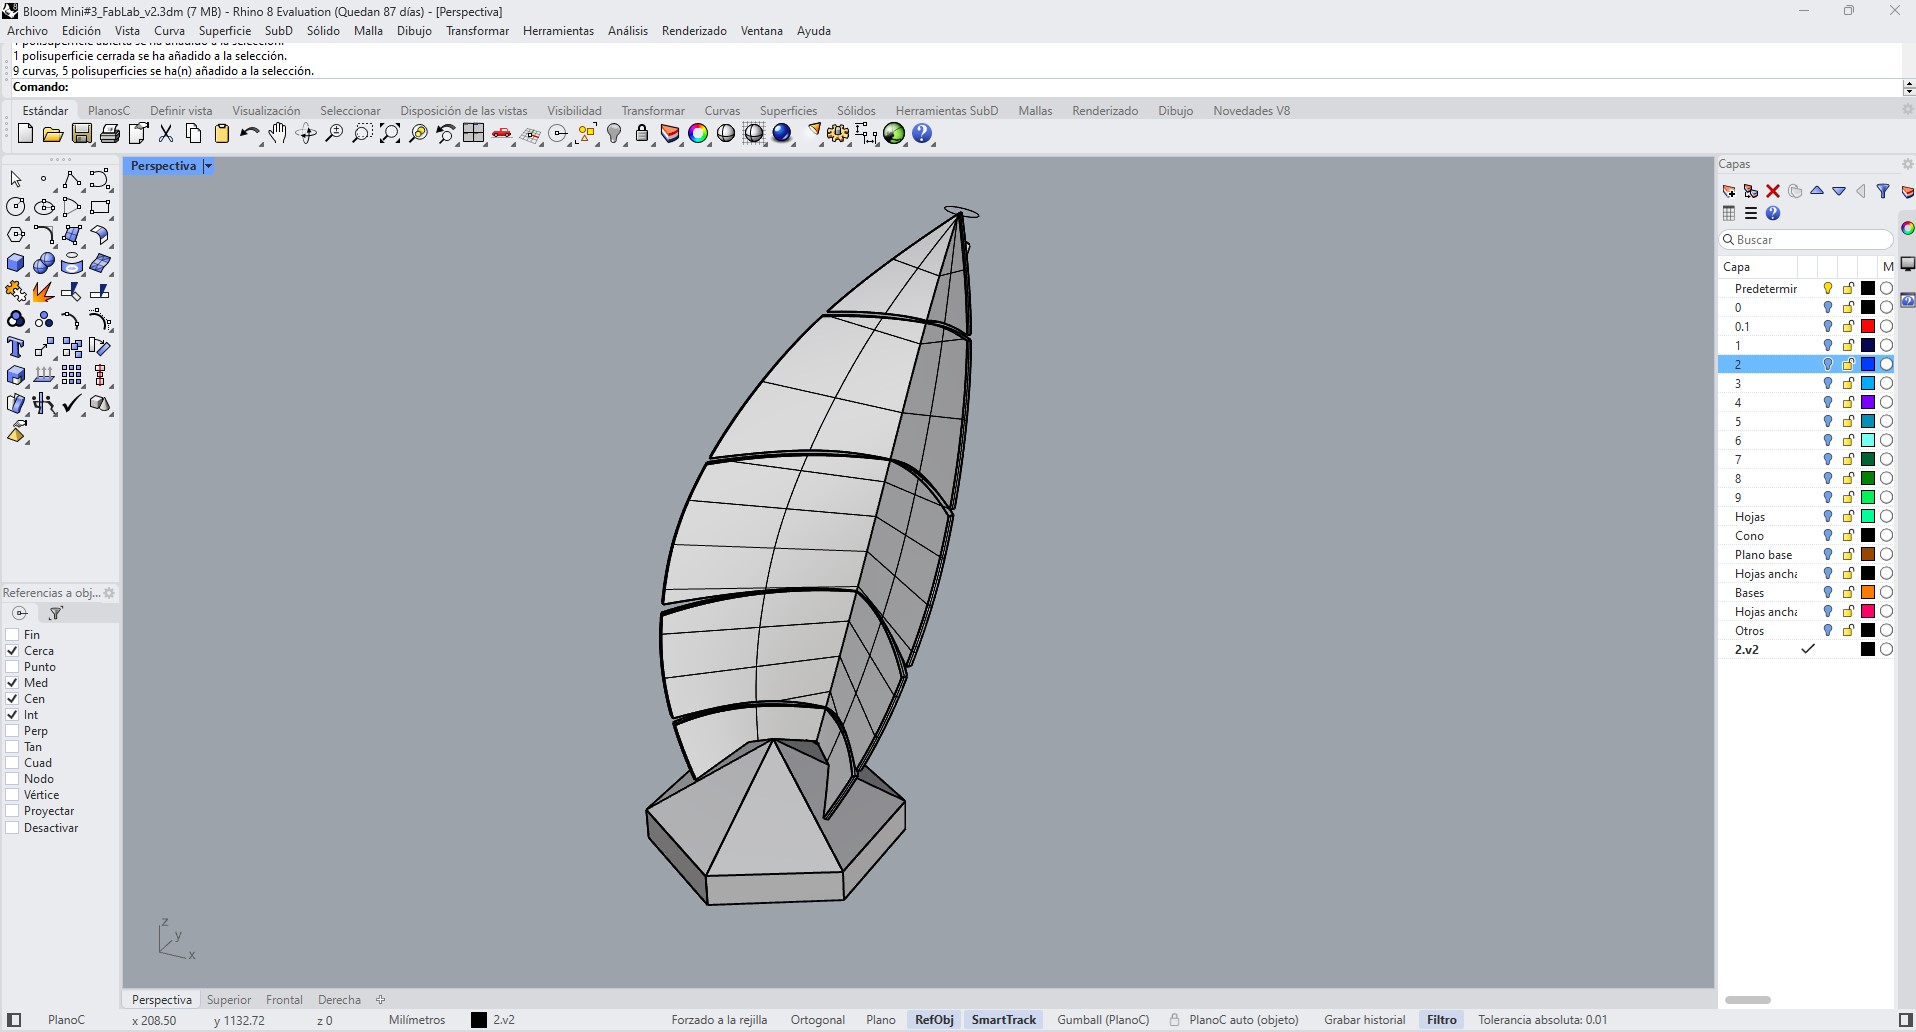
Task: Open the Perspectiva viewport title dropdown arrow
Action: click(x=208, y=166)
